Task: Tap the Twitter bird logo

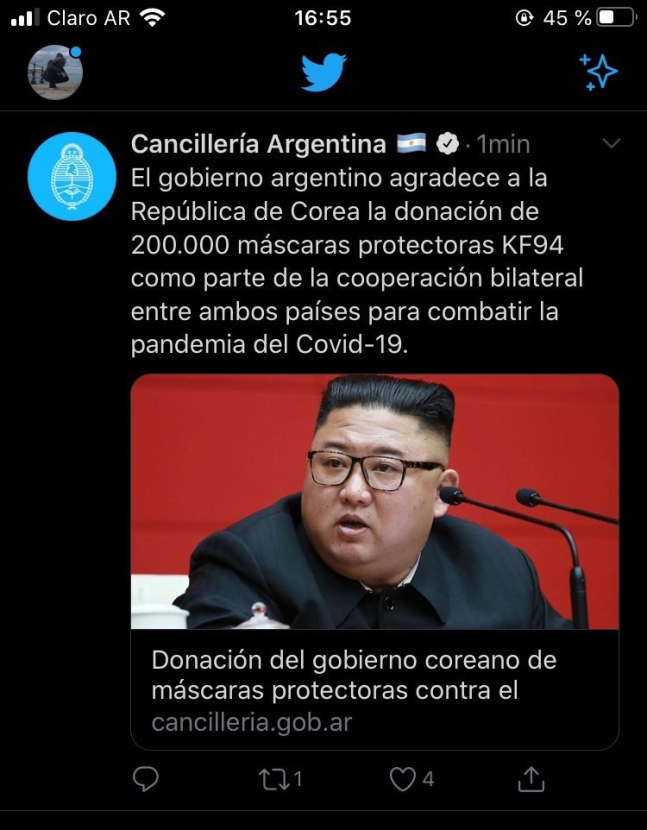Action: 324,72
